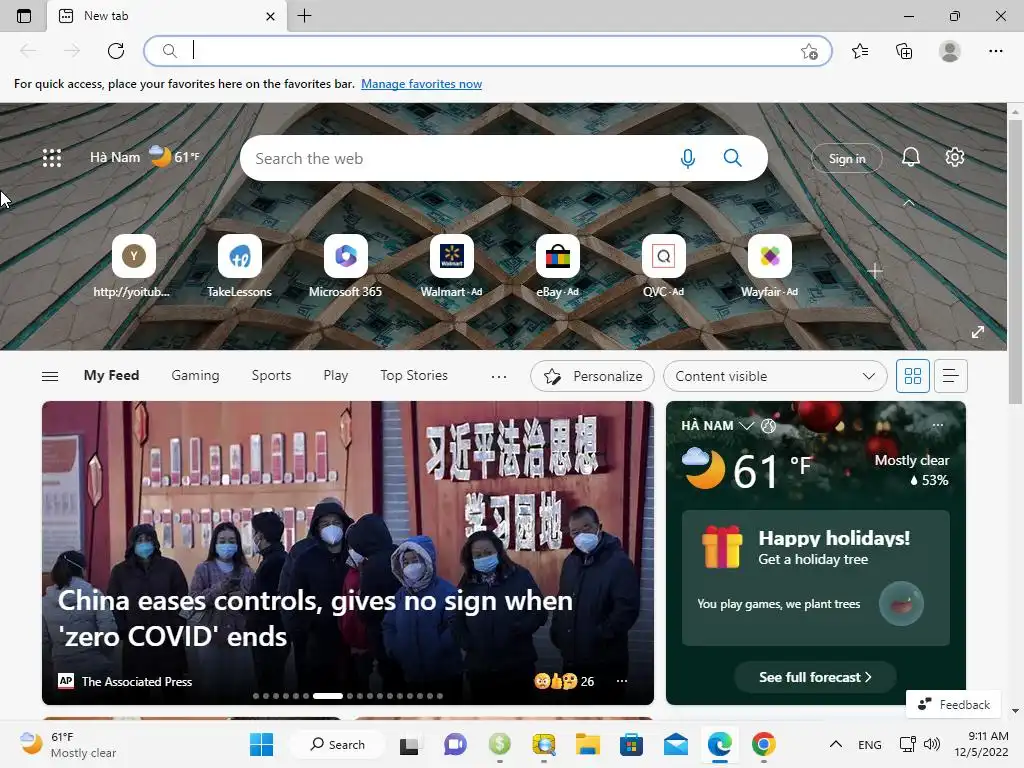Screen dimensions: 1024x768
Task: Click See full forecast button
Action: 815,677
